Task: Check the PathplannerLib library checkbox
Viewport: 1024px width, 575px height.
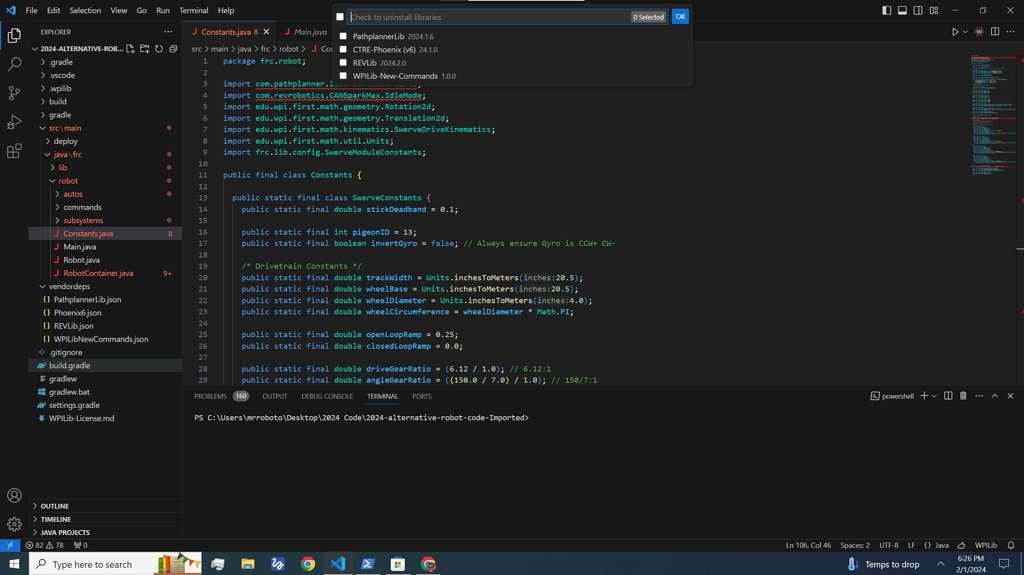Action: [x=343, y=37]
